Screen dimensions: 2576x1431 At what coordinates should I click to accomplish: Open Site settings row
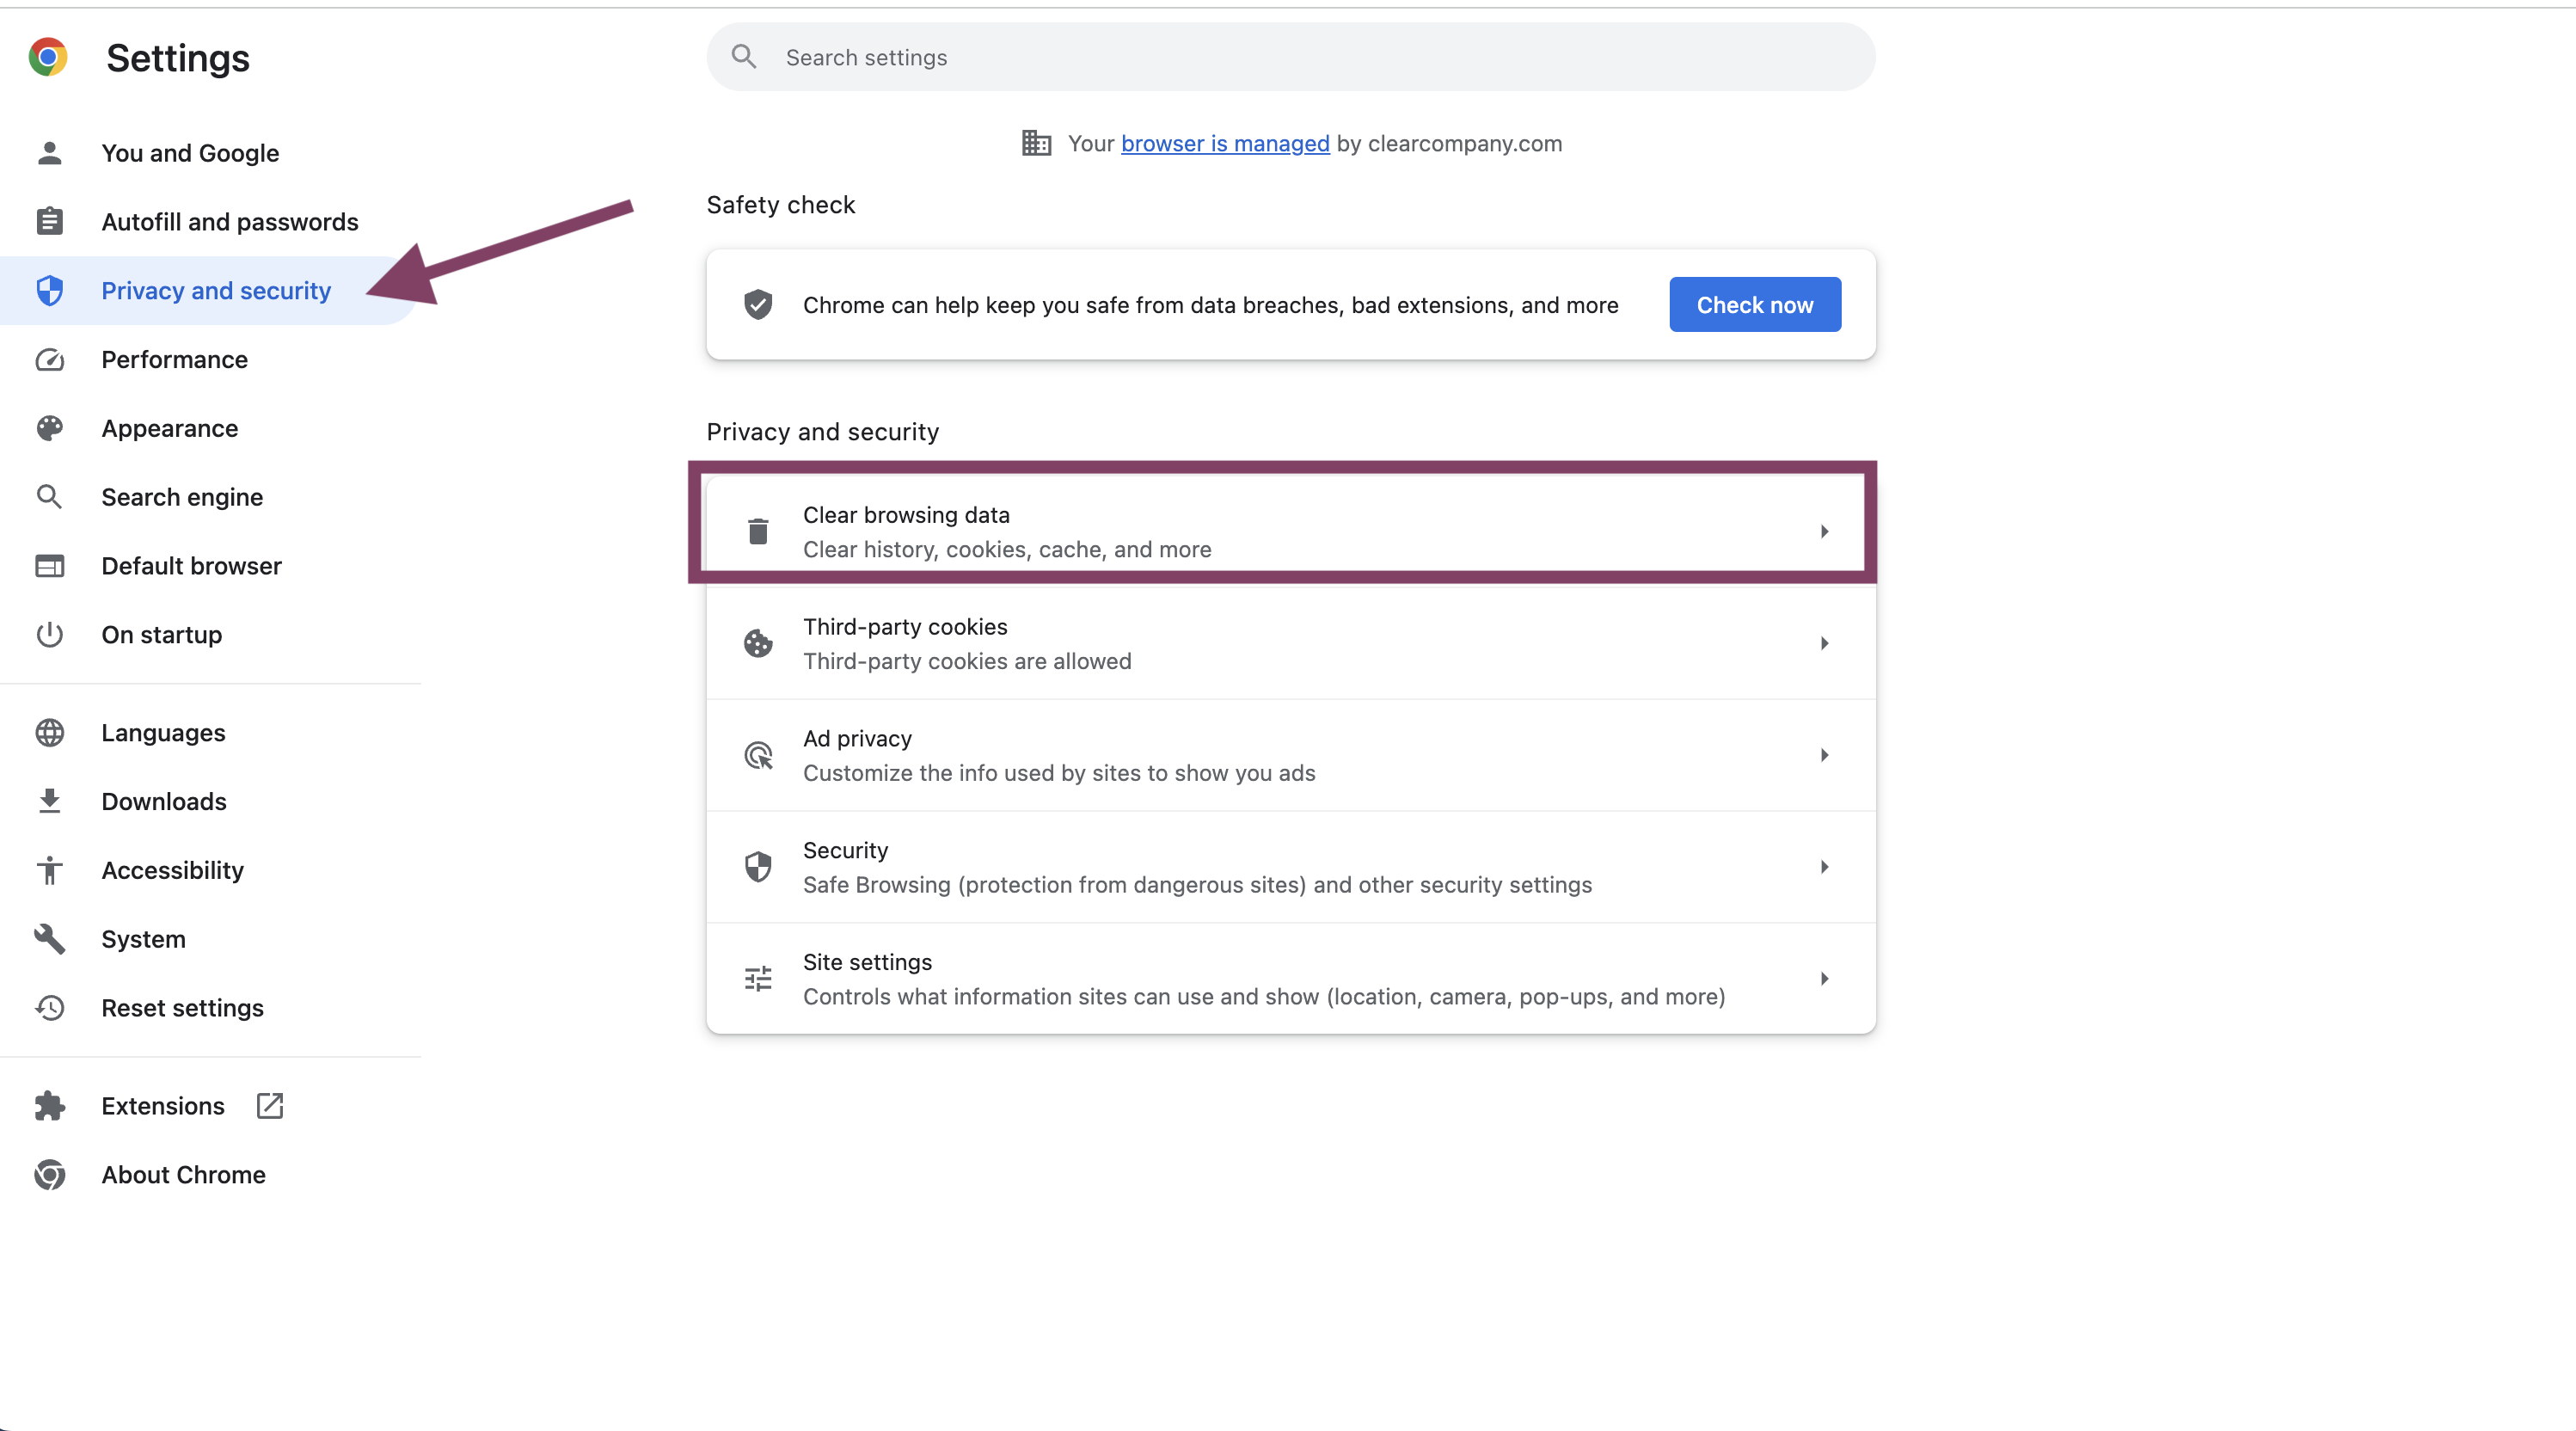click(x=1291, y=979)
